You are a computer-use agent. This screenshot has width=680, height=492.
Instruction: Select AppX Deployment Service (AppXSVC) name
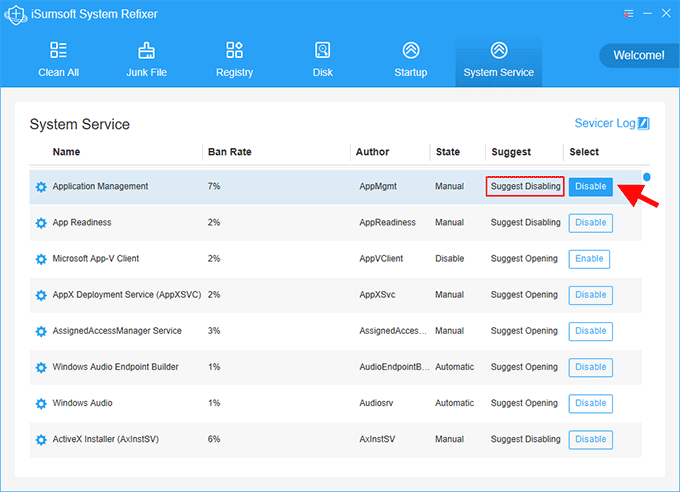[127, 295]
